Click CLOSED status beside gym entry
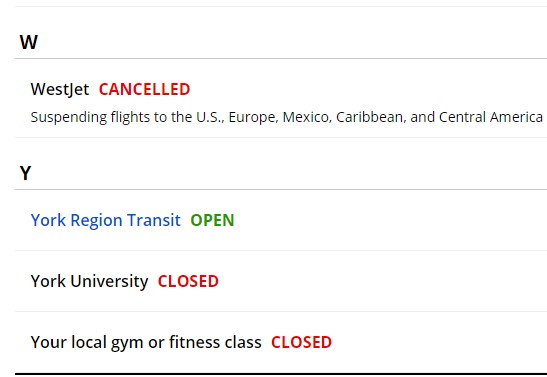The height and width of the screenshot is (377, 547). coord(301,342)
